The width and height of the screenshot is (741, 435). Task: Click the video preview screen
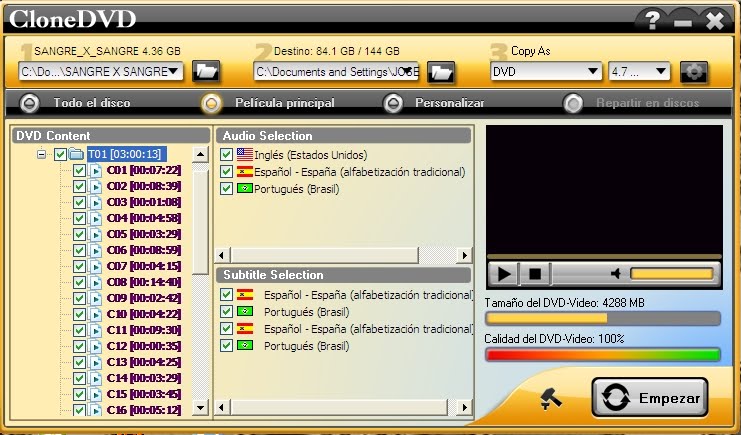[604, 189]
